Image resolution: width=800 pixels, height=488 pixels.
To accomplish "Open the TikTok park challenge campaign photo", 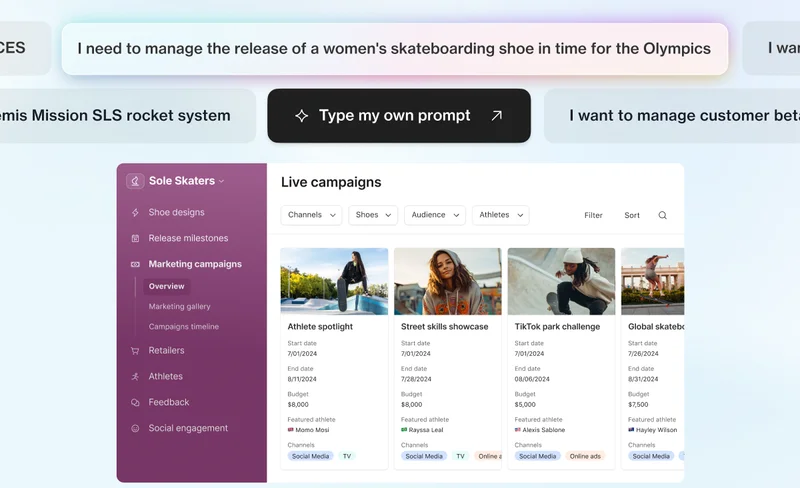I will click(561, 281).
